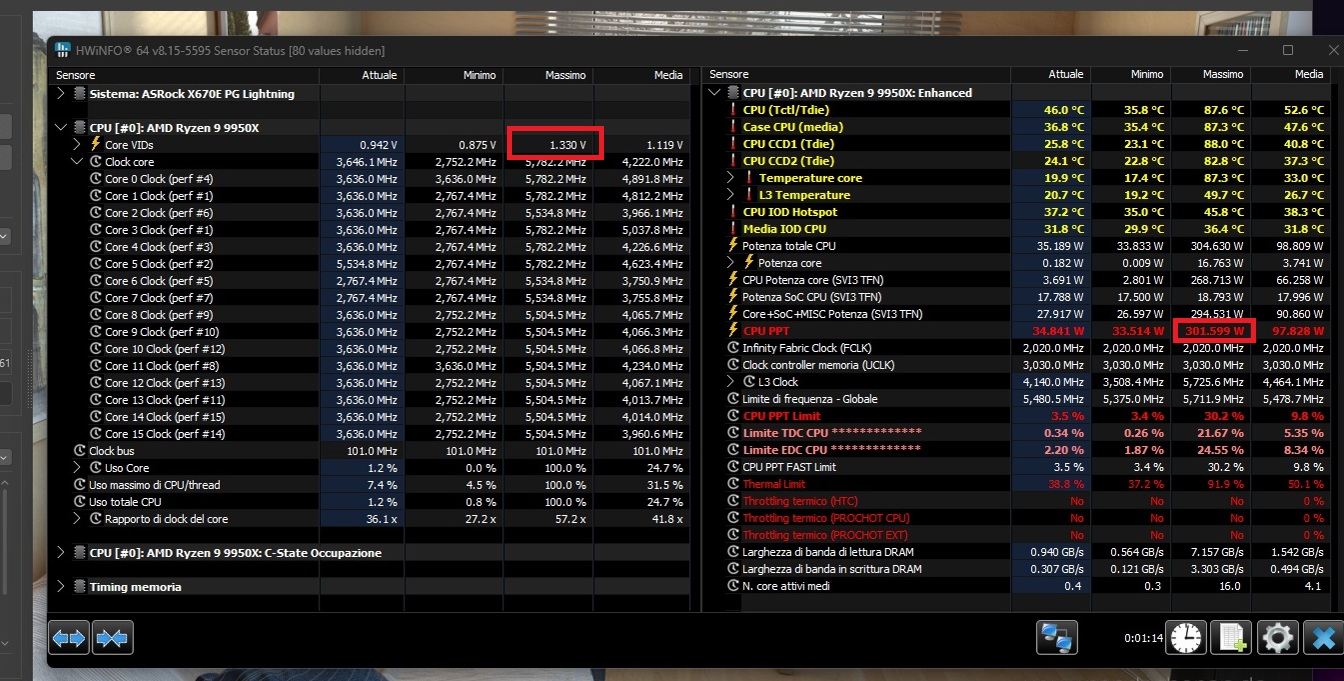Collapse CPU [#0]: AMD Ryzen 9 9950X group
The height and width of the screenshot is (681, 1344).
(61, 128)
